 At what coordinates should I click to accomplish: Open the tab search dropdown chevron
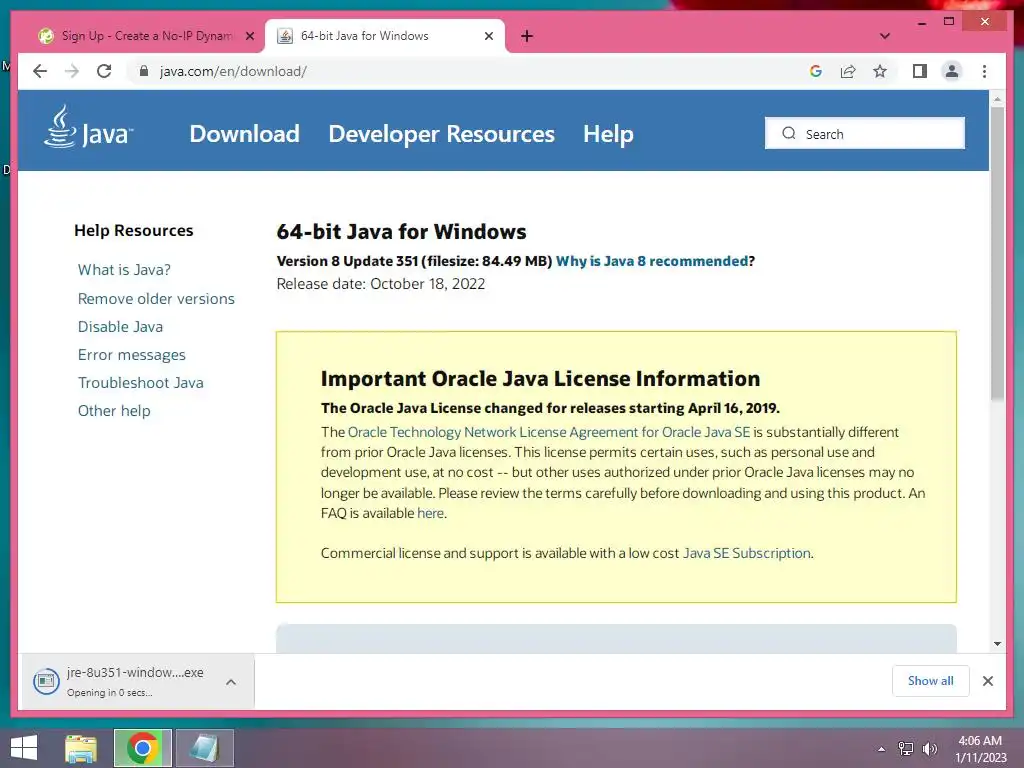885,36
